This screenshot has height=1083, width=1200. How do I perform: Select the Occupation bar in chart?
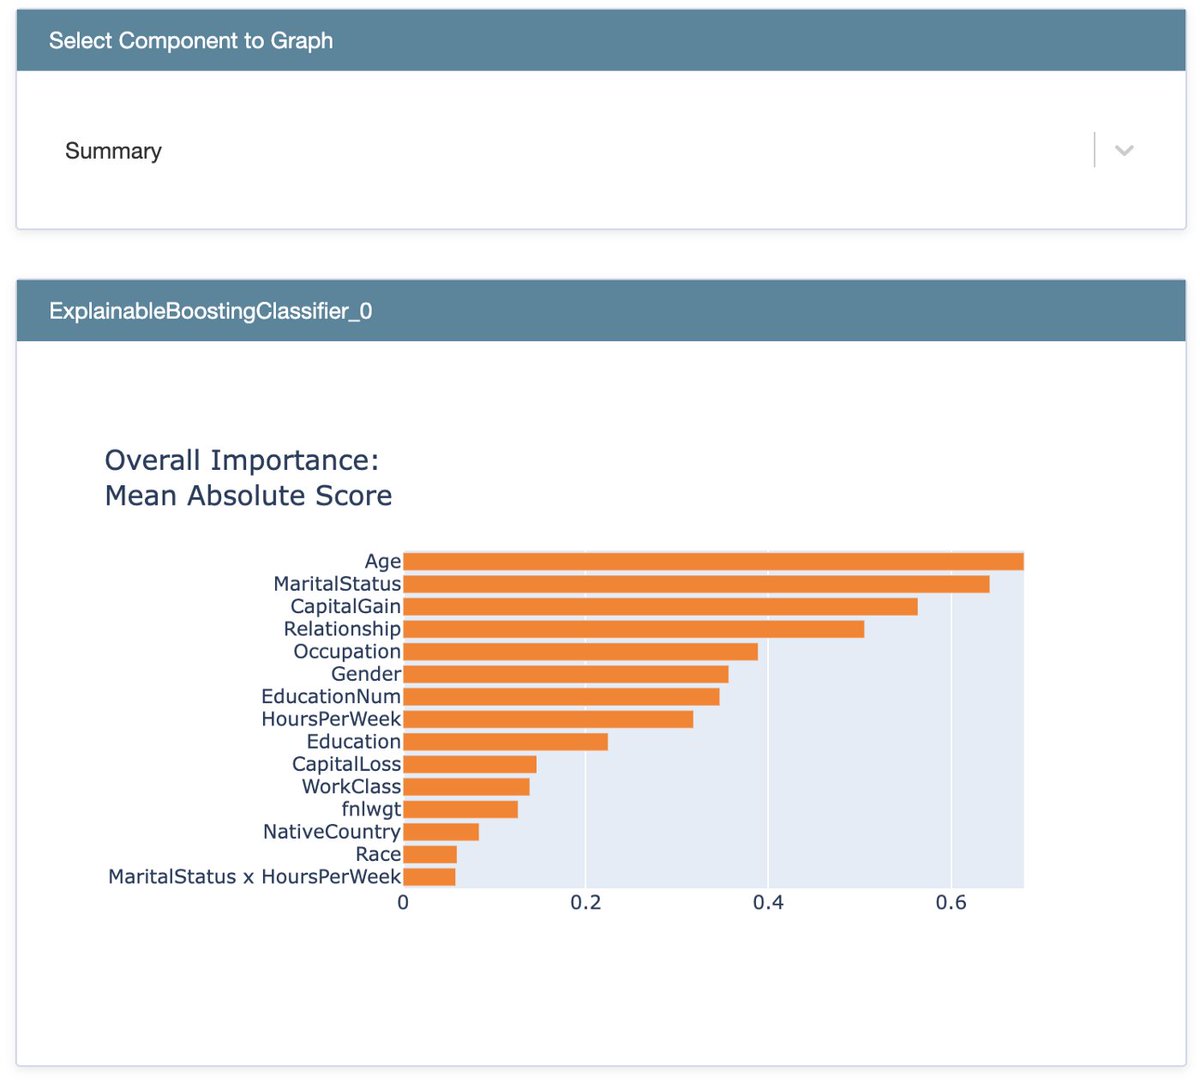[580, 651]
